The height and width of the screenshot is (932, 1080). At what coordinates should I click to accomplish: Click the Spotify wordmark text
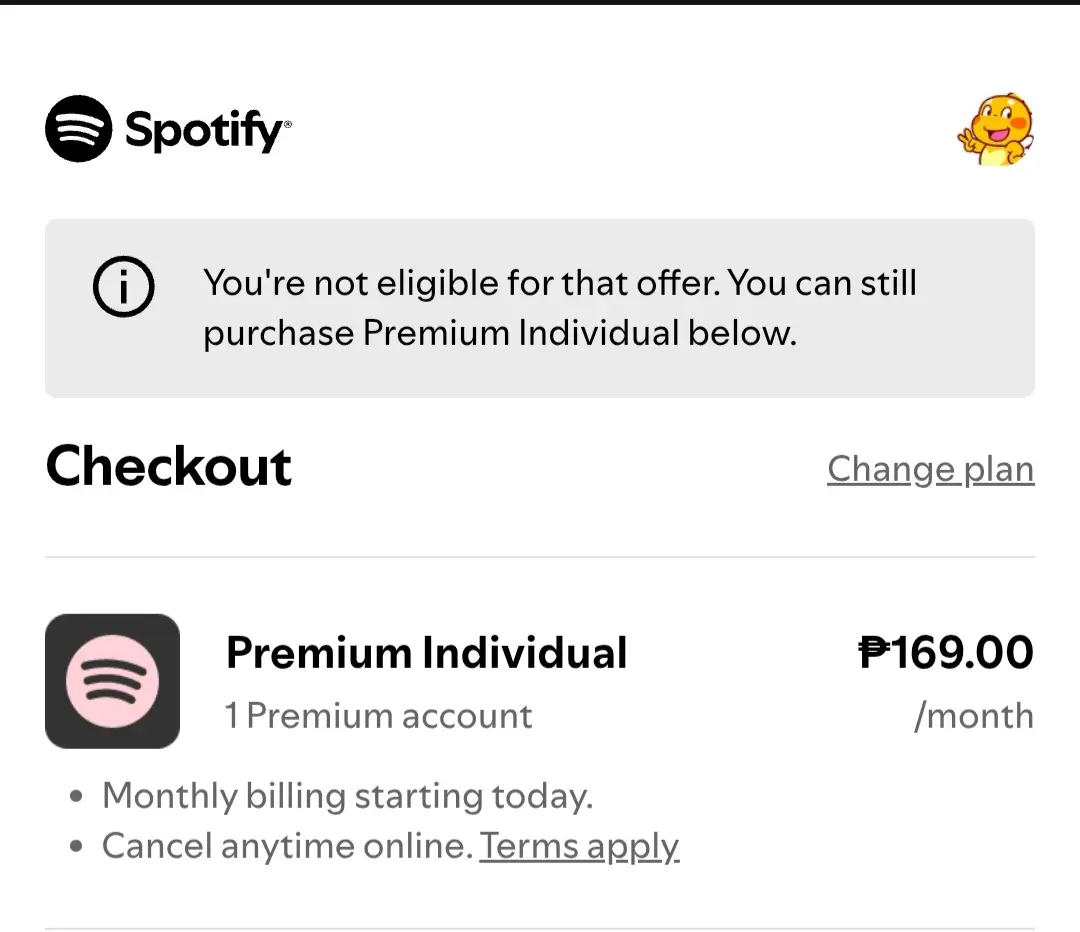click(204, 130)
